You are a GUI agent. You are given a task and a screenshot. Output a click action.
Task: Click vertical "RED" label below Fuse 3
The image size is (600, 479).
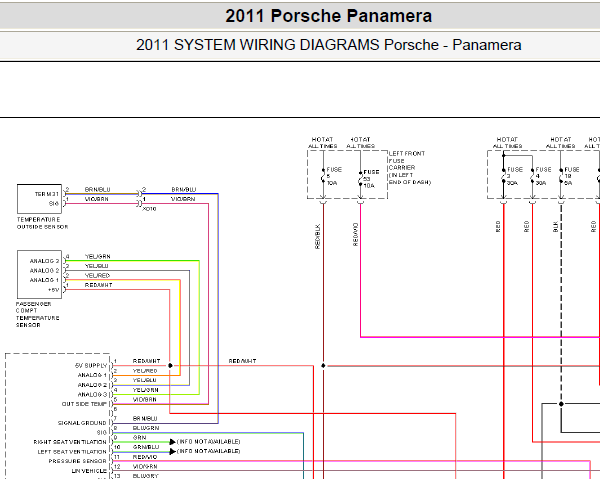coord(498,226)
